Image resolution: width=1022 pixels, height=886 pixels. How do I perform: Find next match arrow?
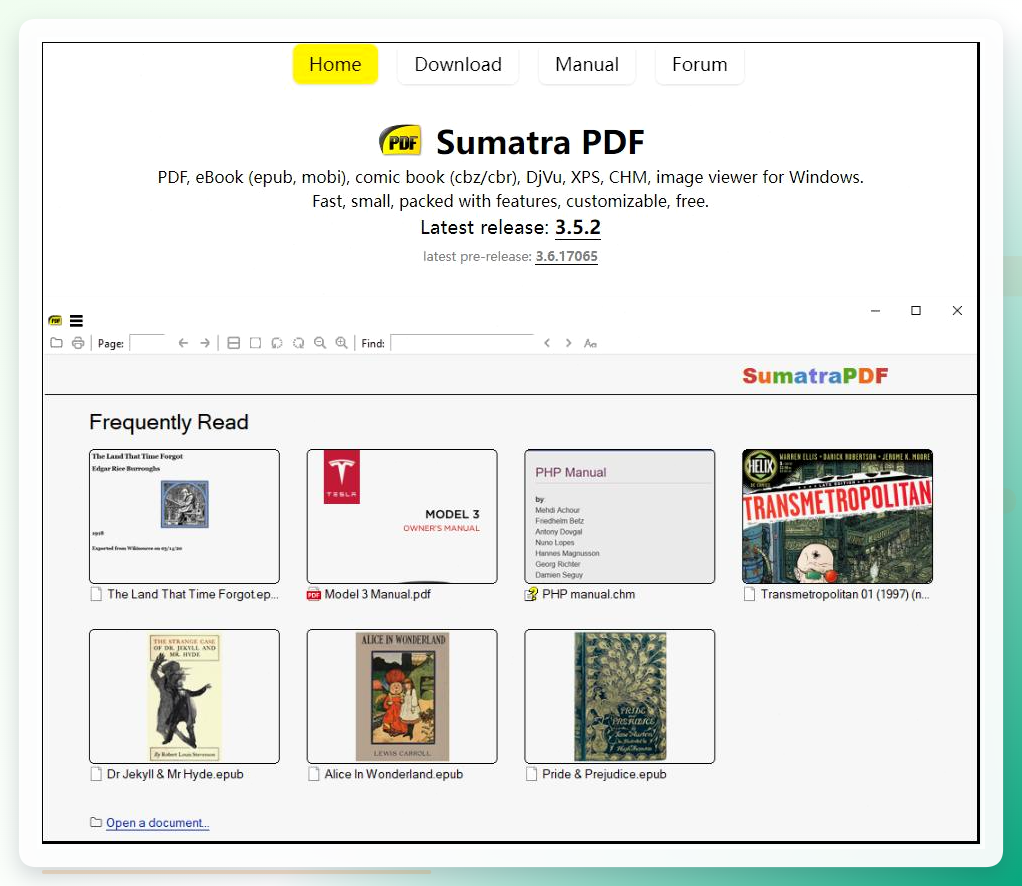[568, 343]
